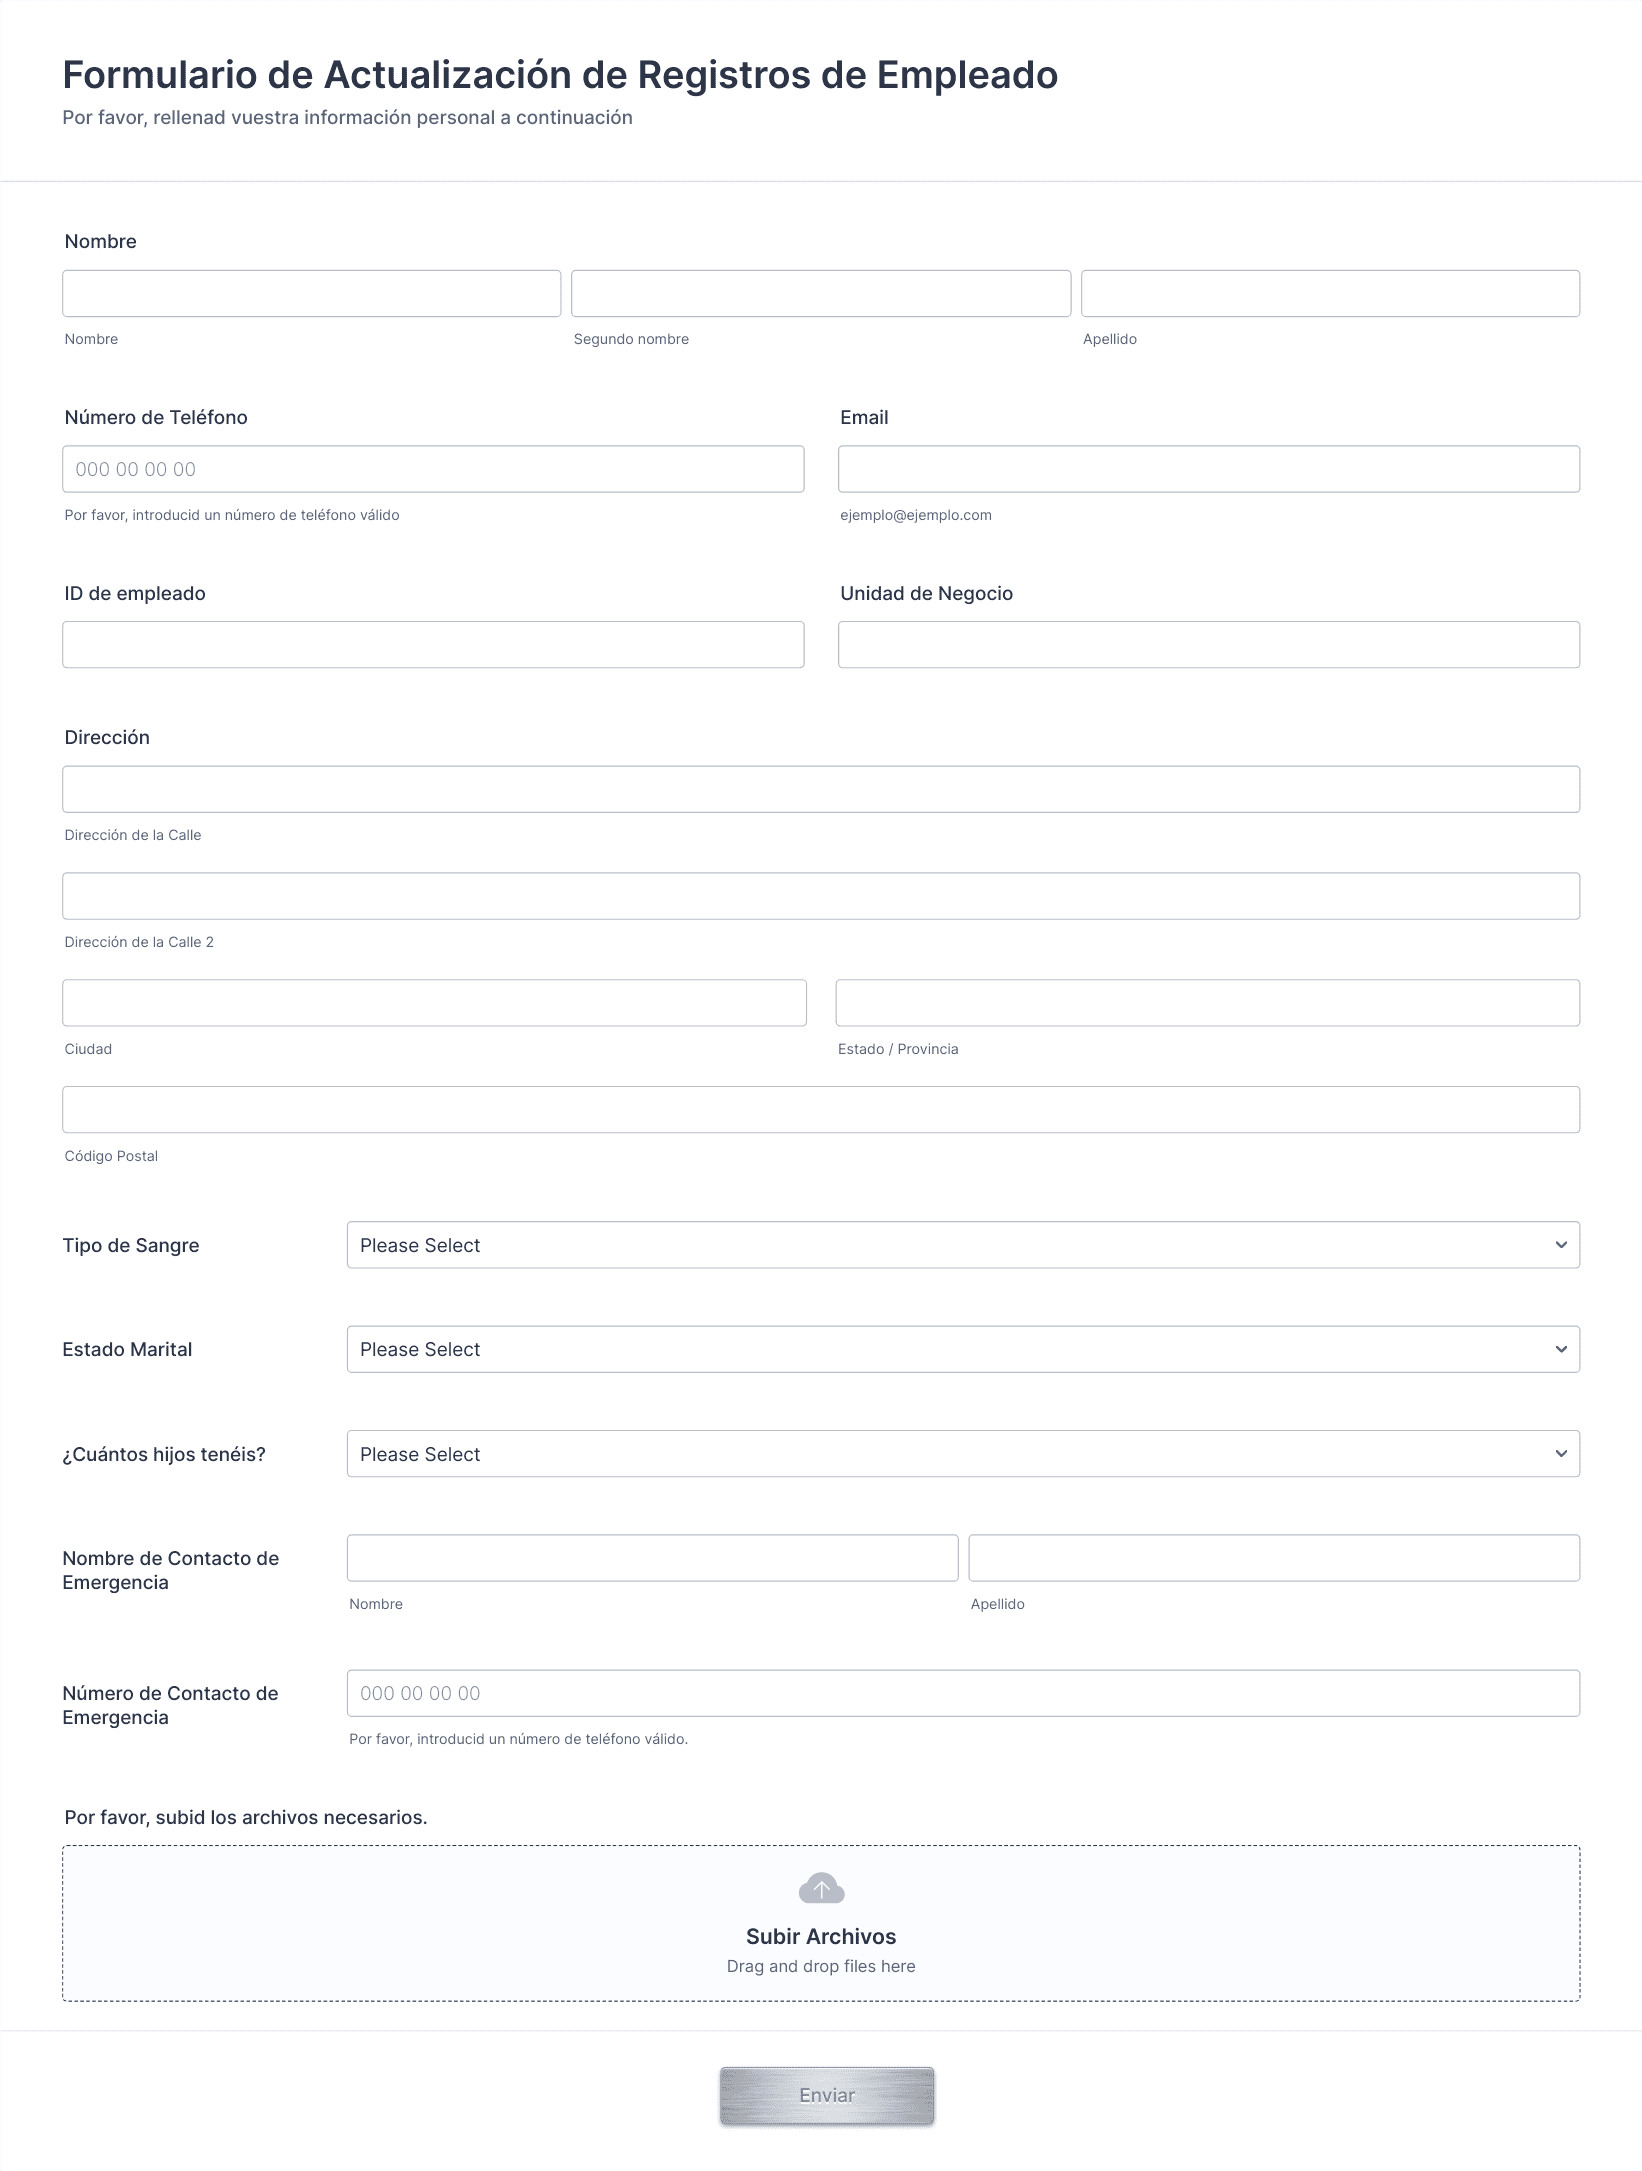Viewport: 1642px width, 2171px height.
Task: Click the Enviar button
Action: 827,2095
